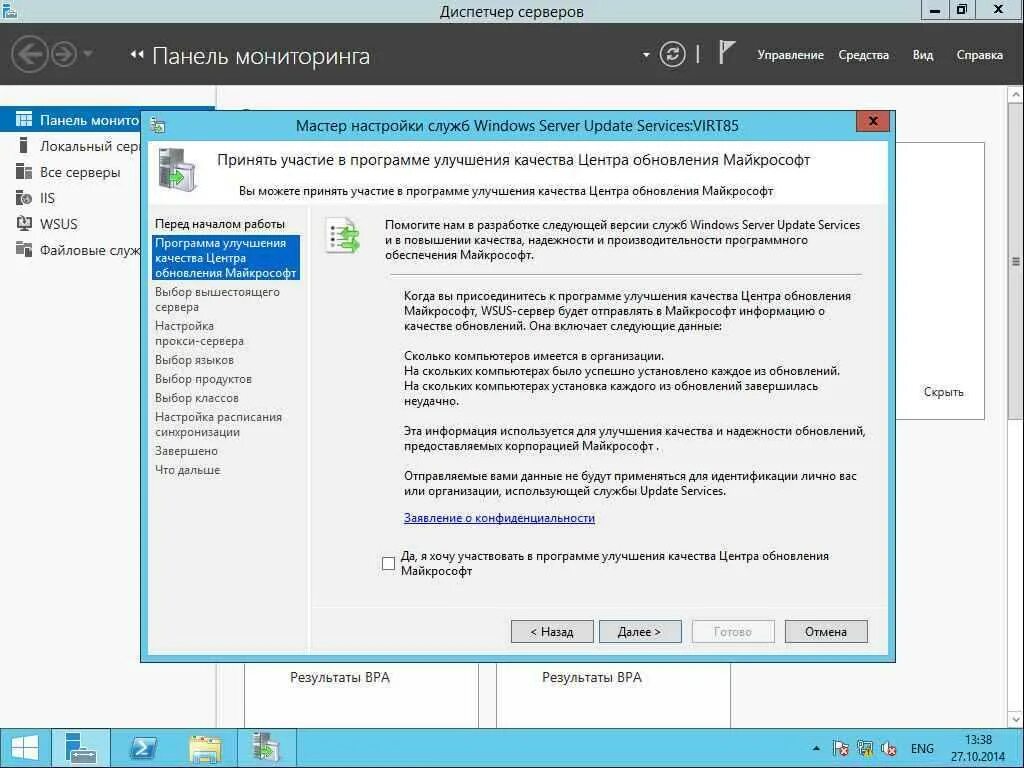Open the Средства menu
Viewport: 1024px width, 768px height.
[x=863, y=55]
